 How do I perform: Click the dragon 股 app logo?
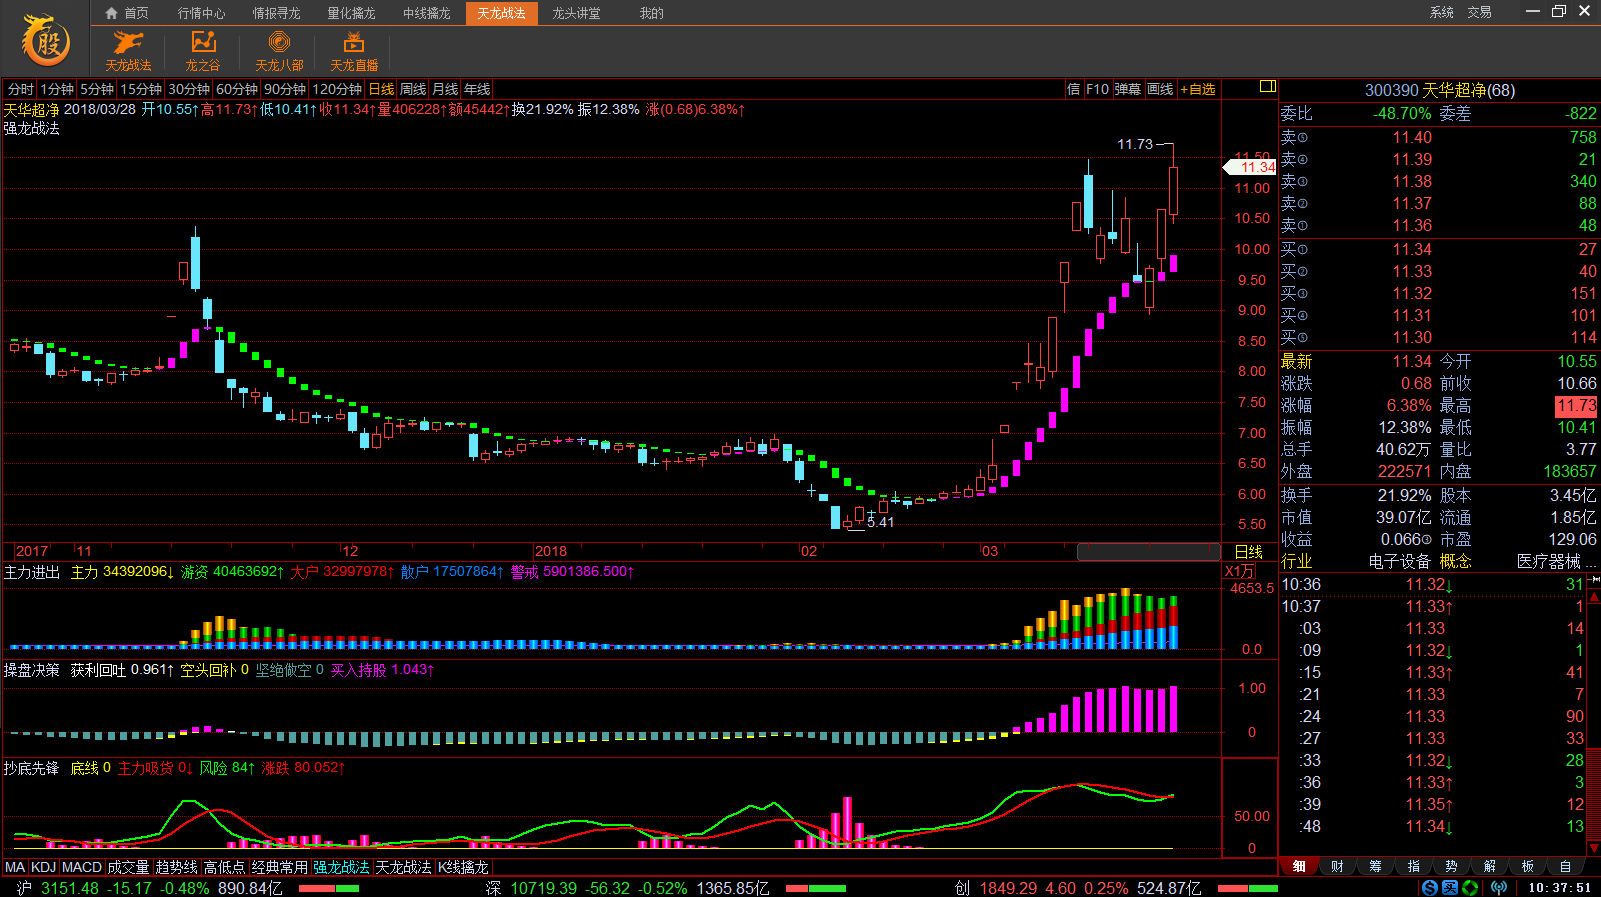point(46,40)
